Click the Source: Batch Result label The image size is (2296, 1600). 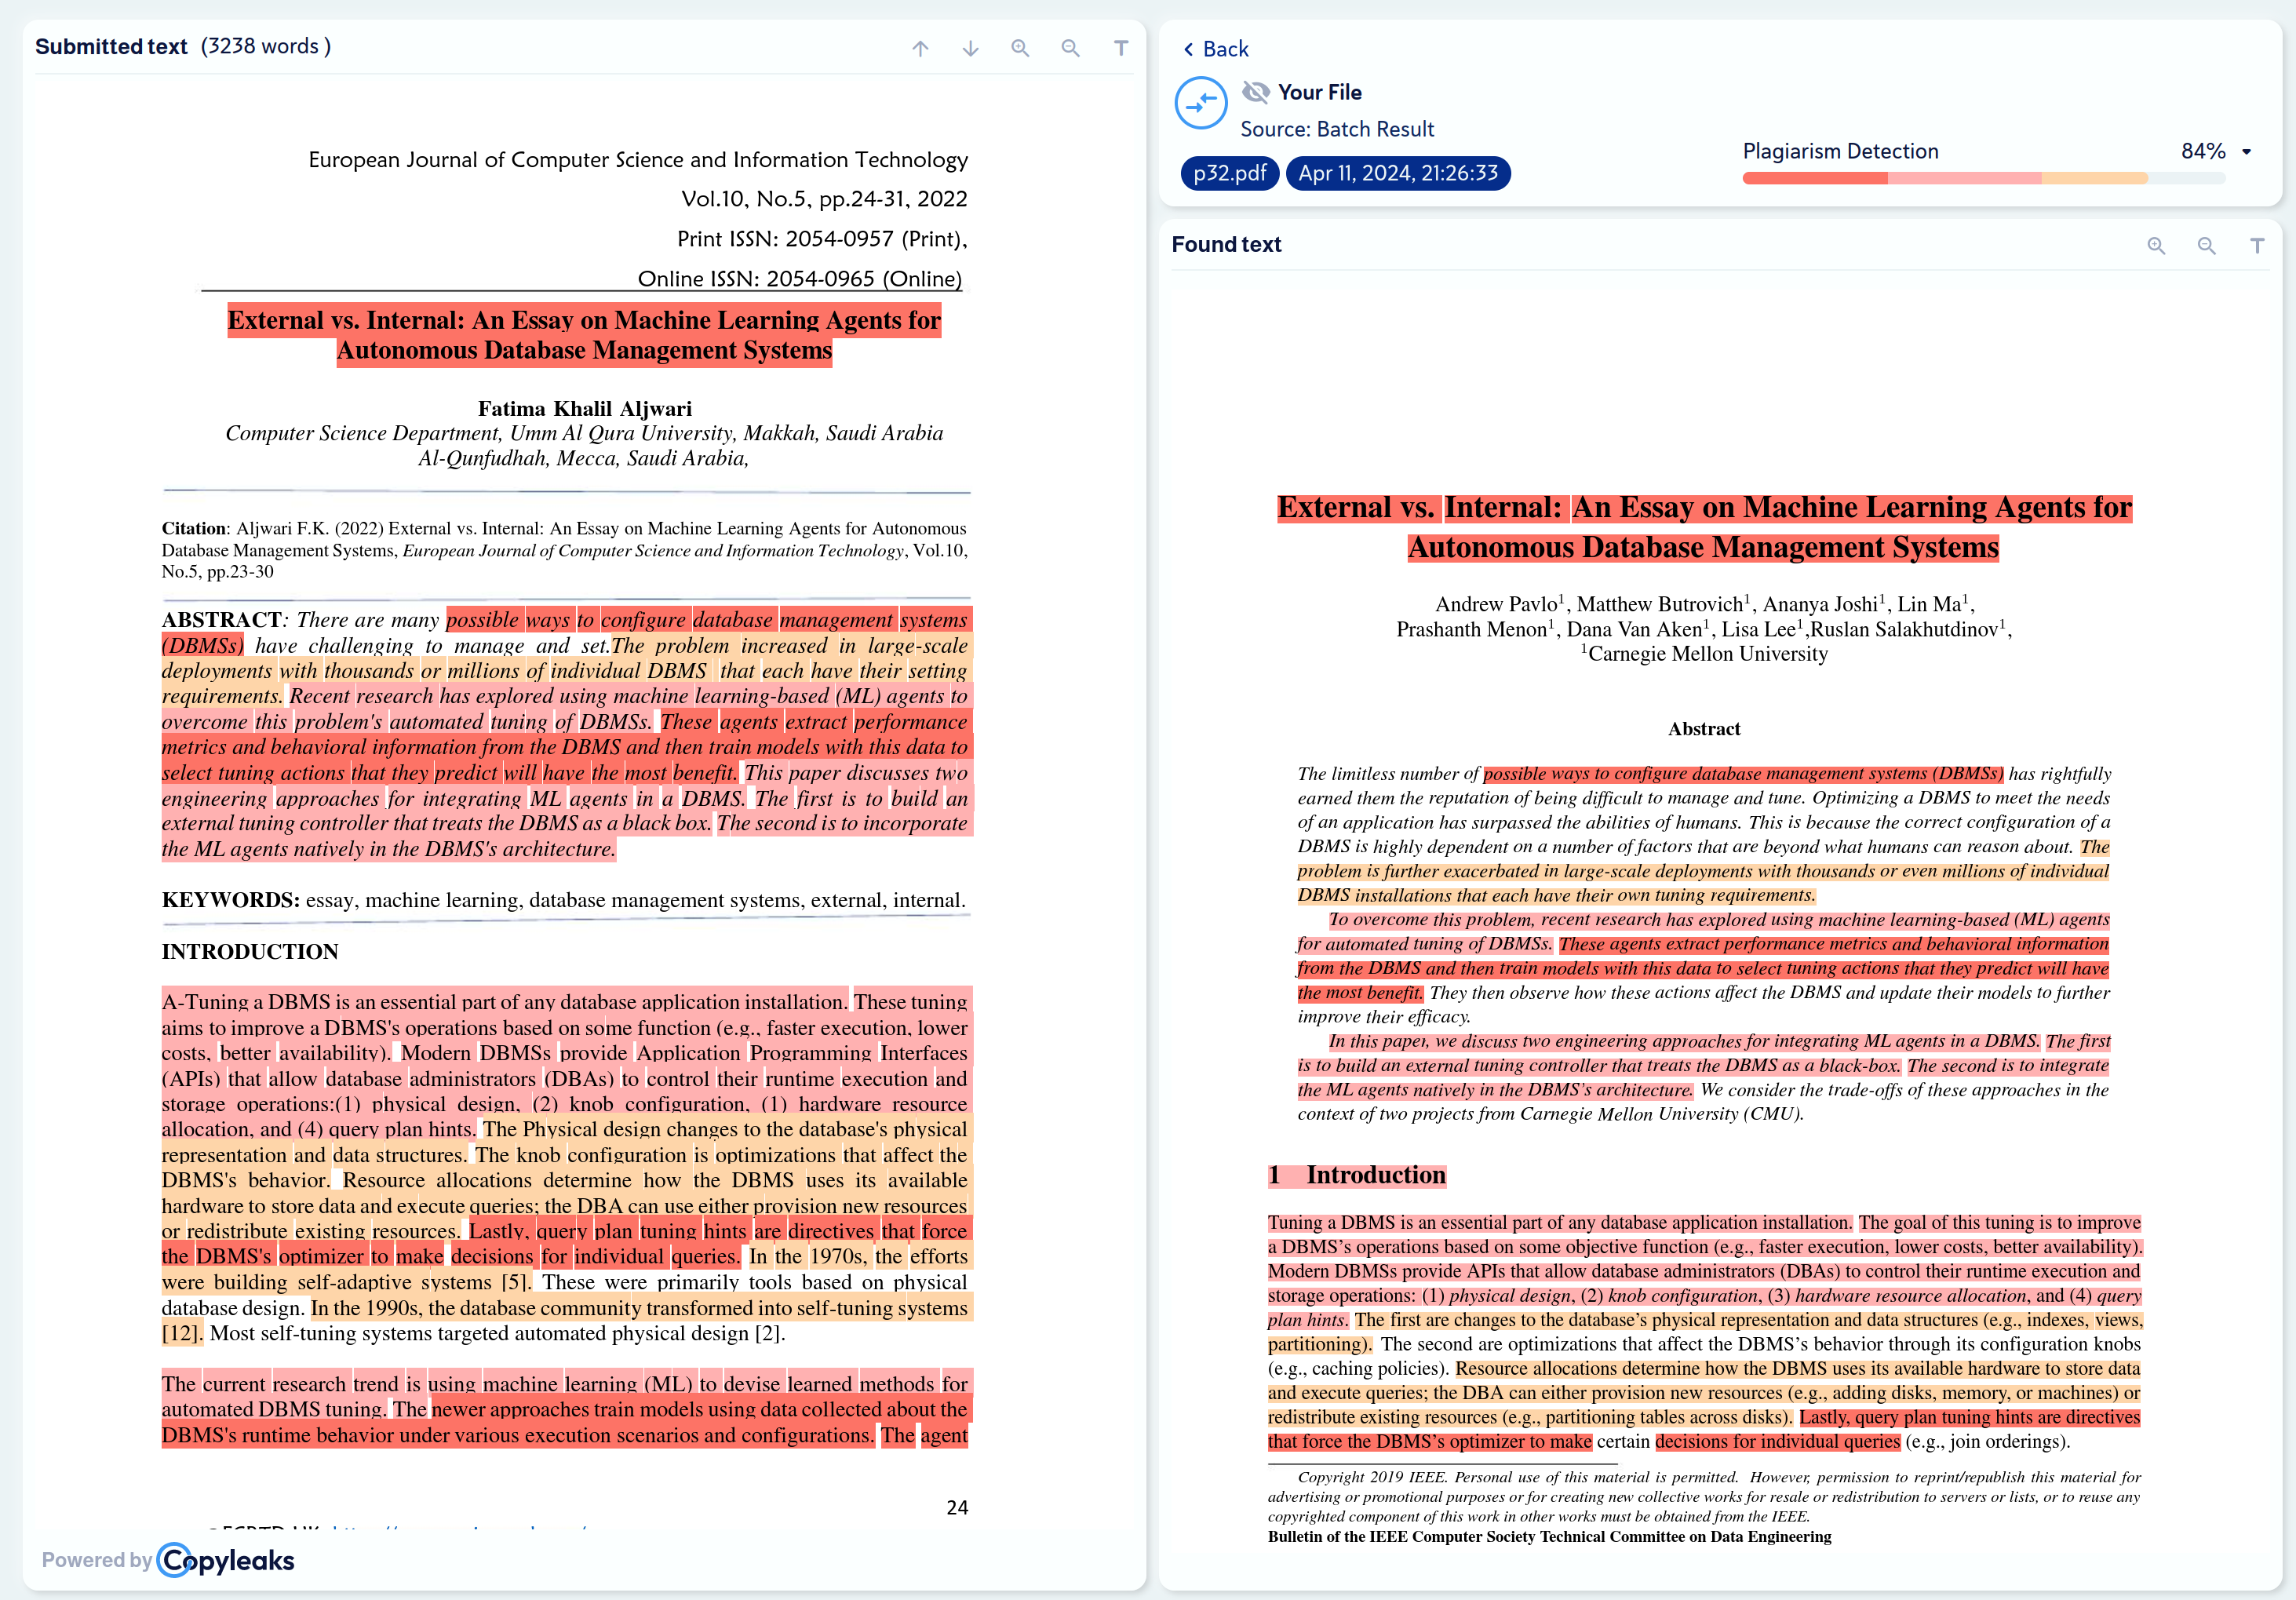coord(1337,129)
